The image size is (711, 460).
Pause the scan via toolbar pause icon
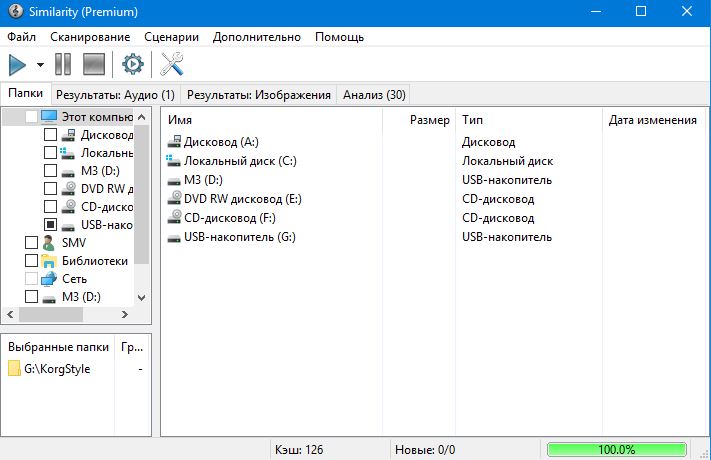tap(63, 65)
